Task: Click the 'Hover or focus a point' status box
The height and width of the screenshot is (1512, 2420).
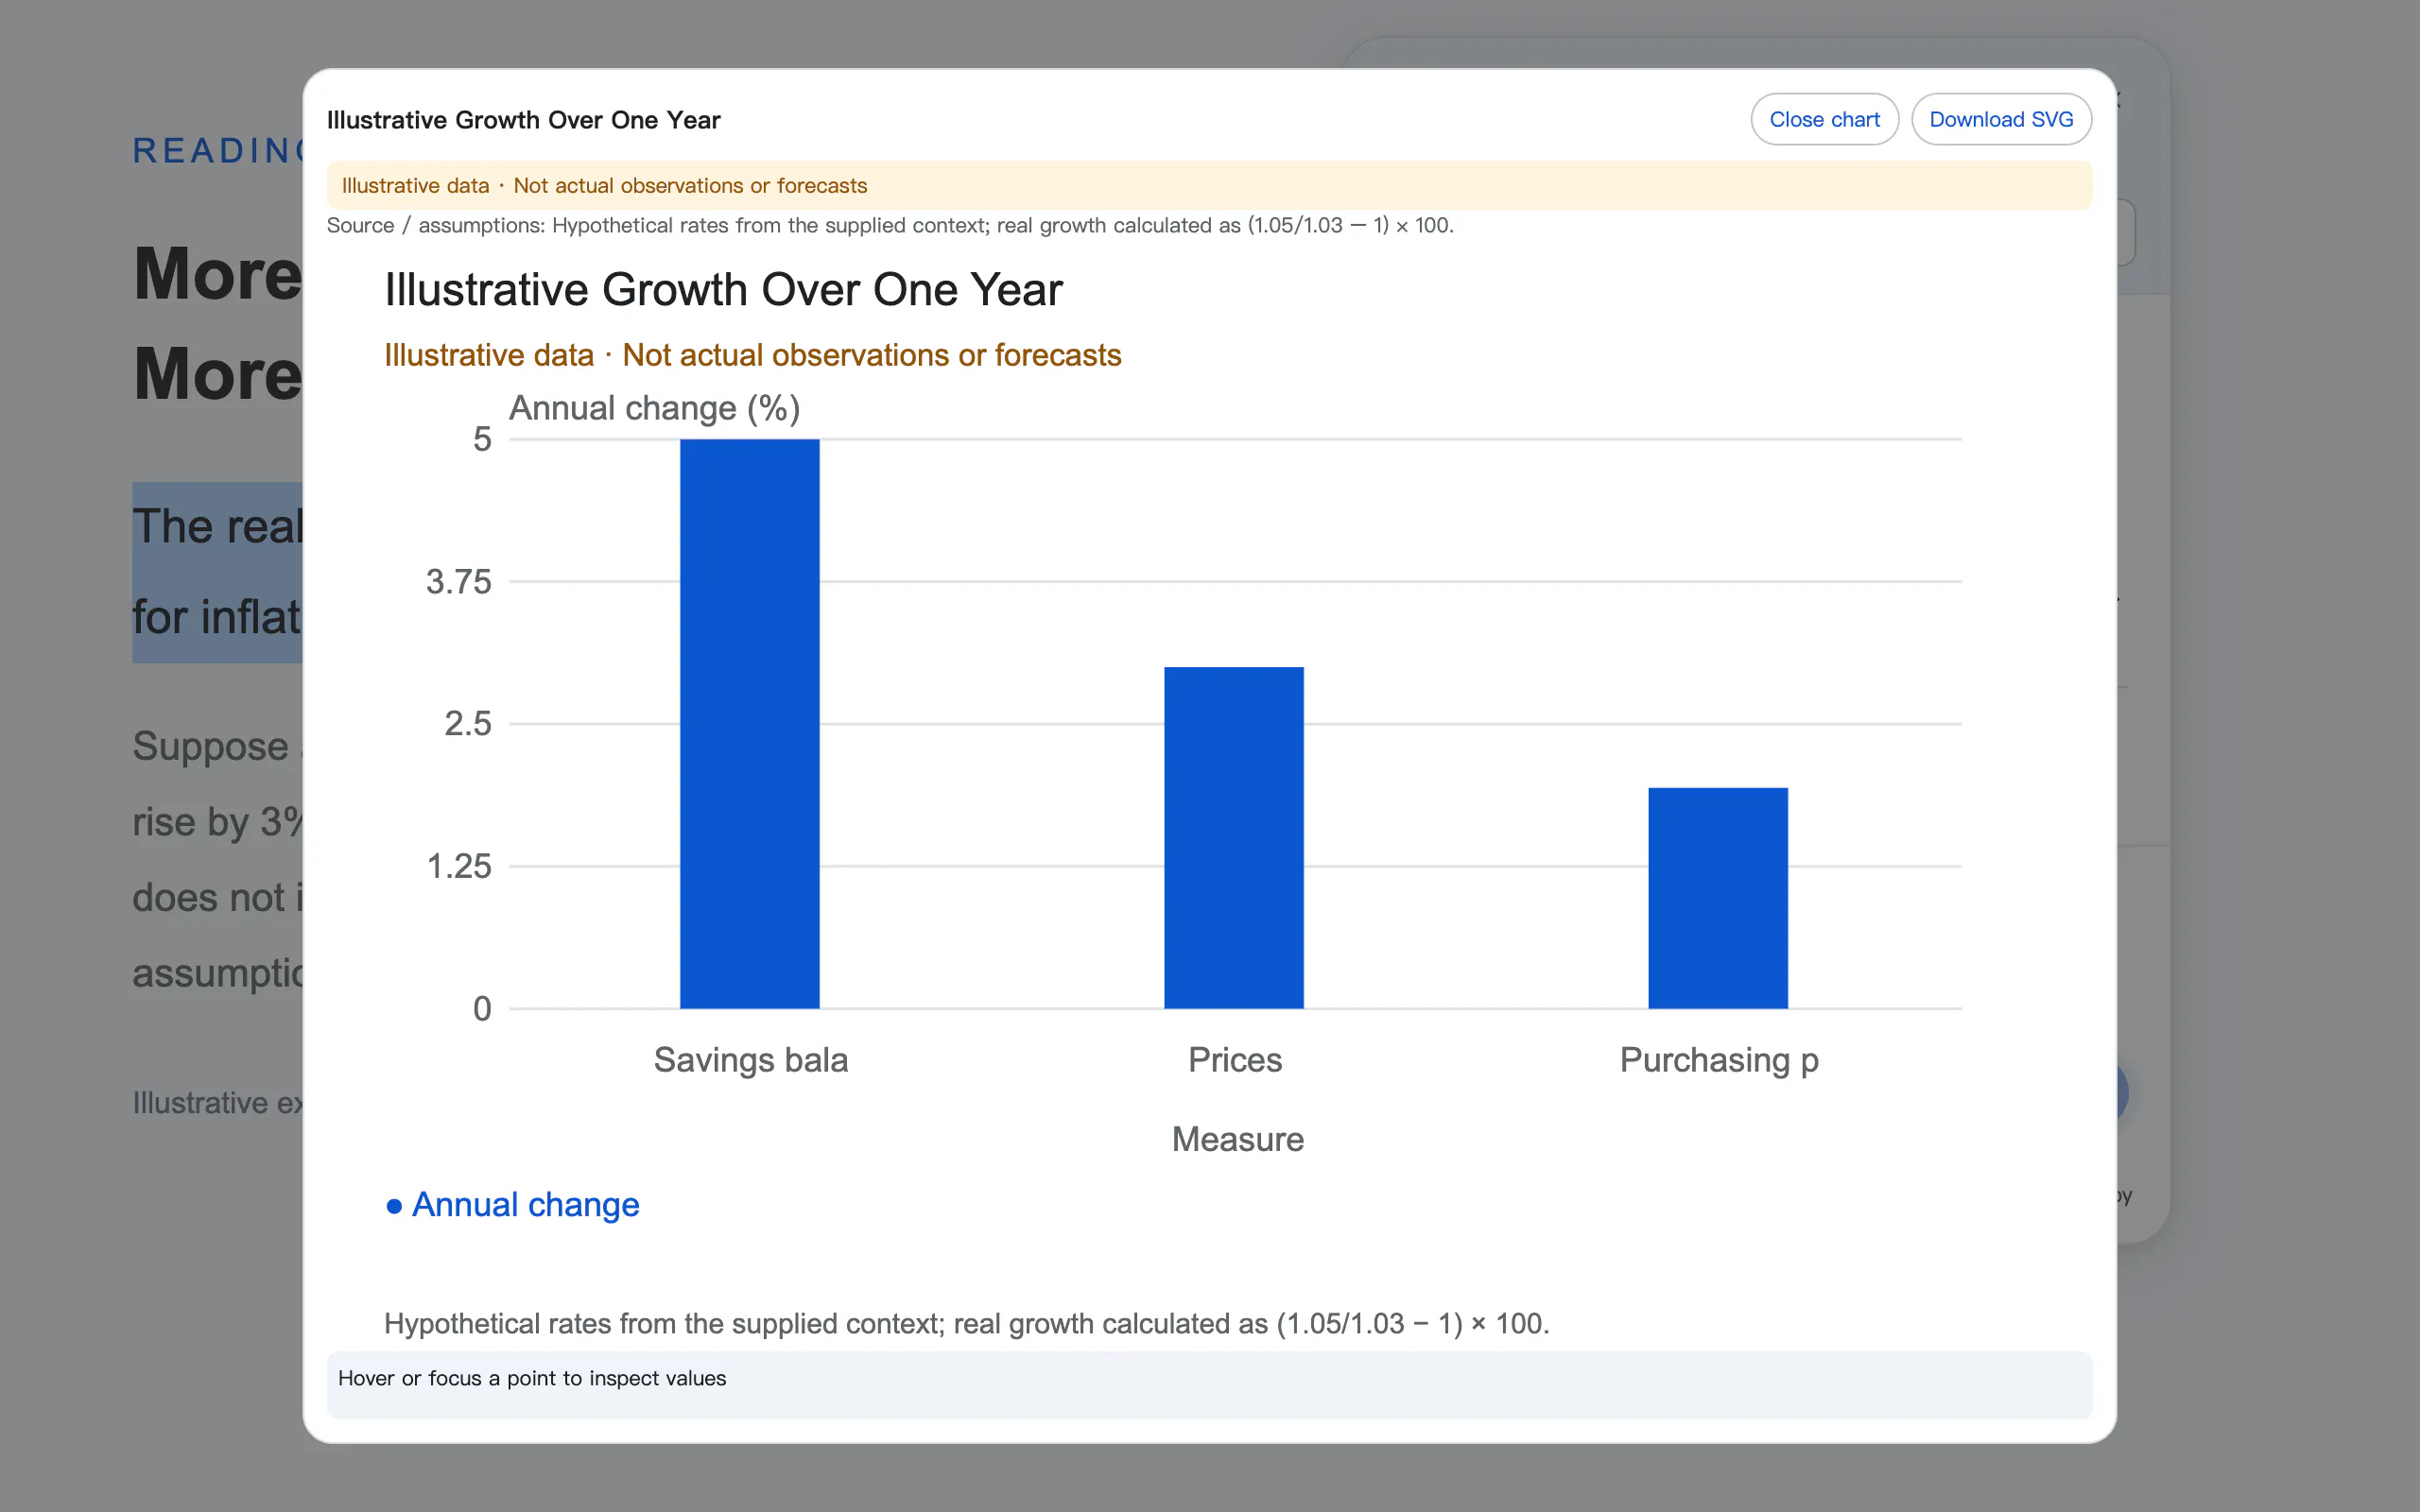Action: point(1209,1384)
